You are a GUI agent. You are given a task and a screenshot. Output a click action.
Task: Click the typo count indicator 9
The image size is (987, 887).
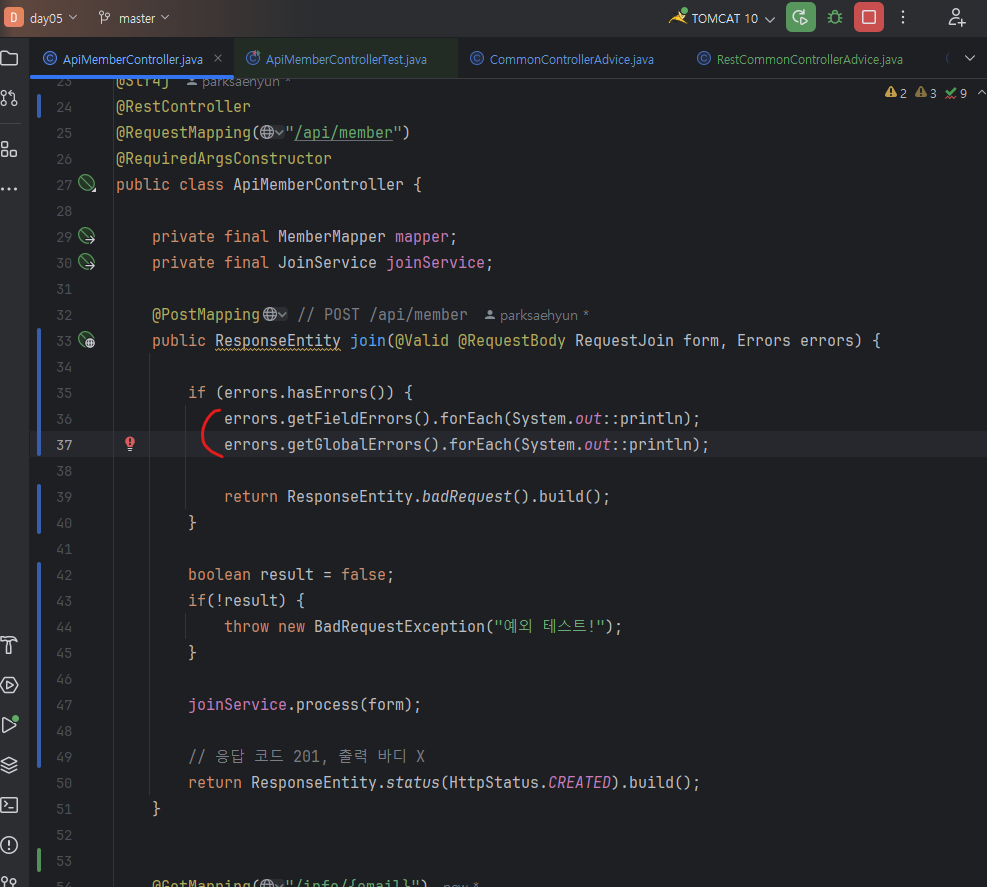[x=956, y=93]
